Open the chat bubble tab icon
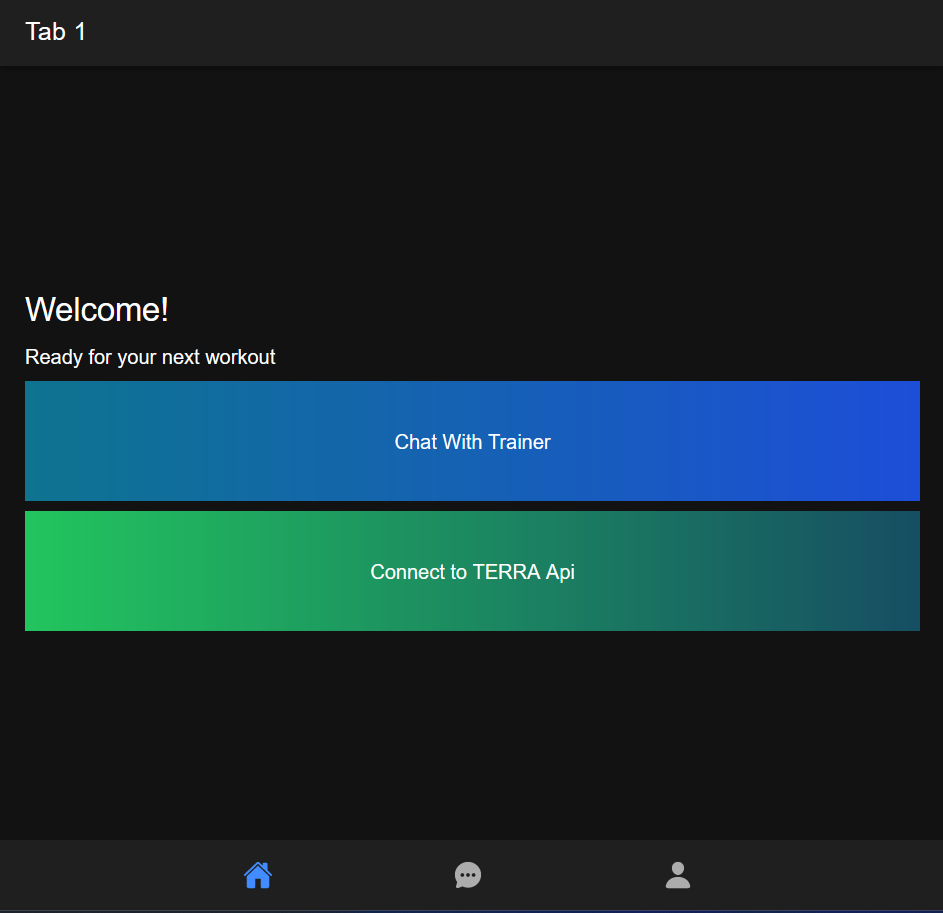 pyautogui.click(x=468, y=875)
